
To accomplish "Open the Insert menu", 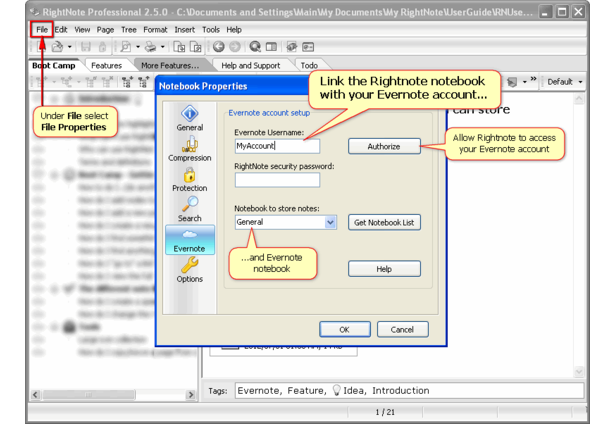I will [184, 29].
